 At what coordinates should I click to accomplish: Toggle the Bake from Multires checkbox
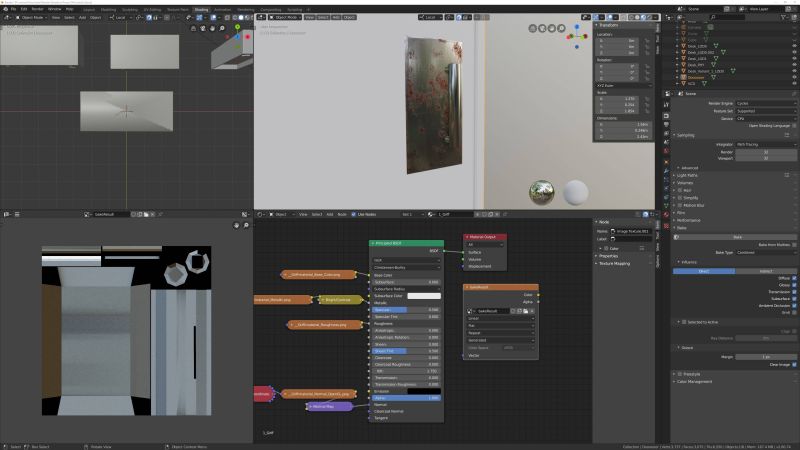point(794,245)
